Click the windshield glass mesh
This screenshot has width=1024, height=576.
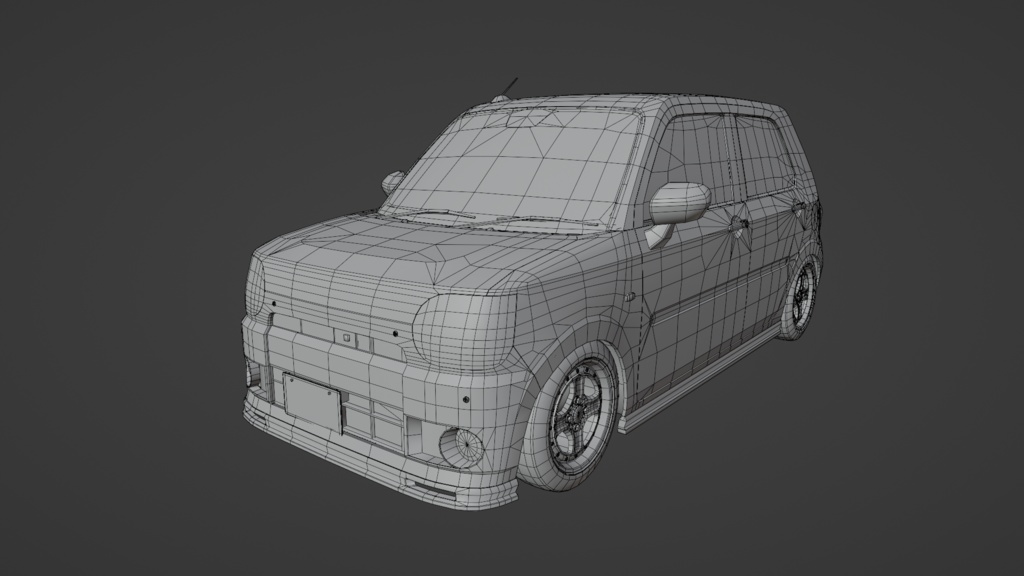click(x=516, y=168)
